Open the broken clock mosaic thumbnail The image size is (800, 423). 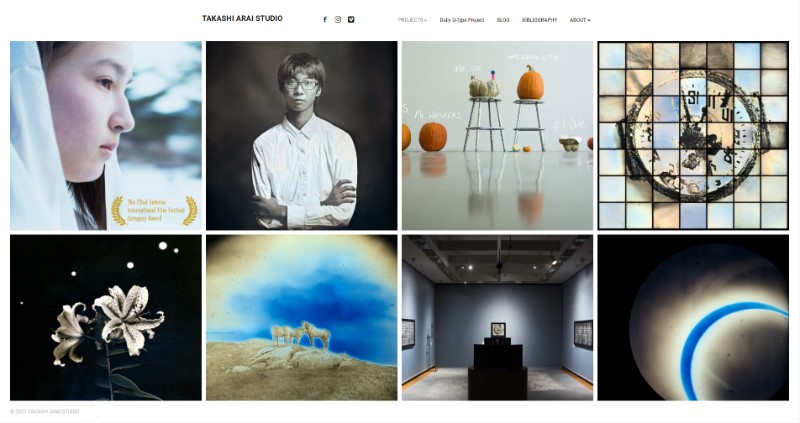click(693, 136)
